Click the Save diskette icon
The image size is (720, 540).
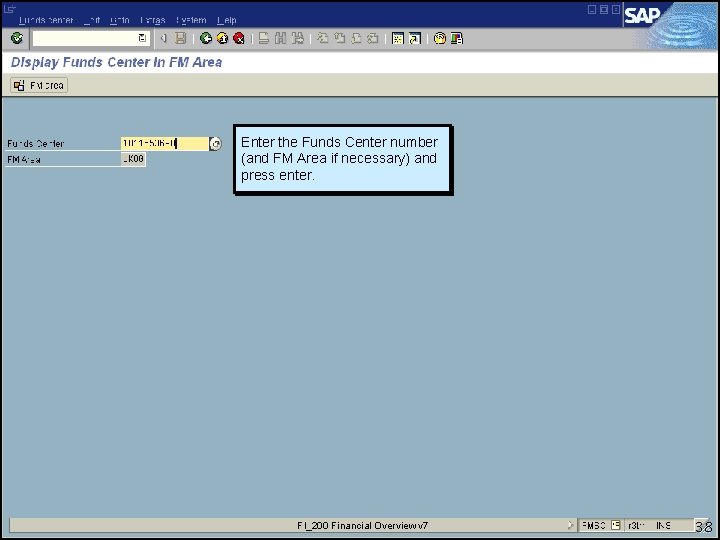180,39
